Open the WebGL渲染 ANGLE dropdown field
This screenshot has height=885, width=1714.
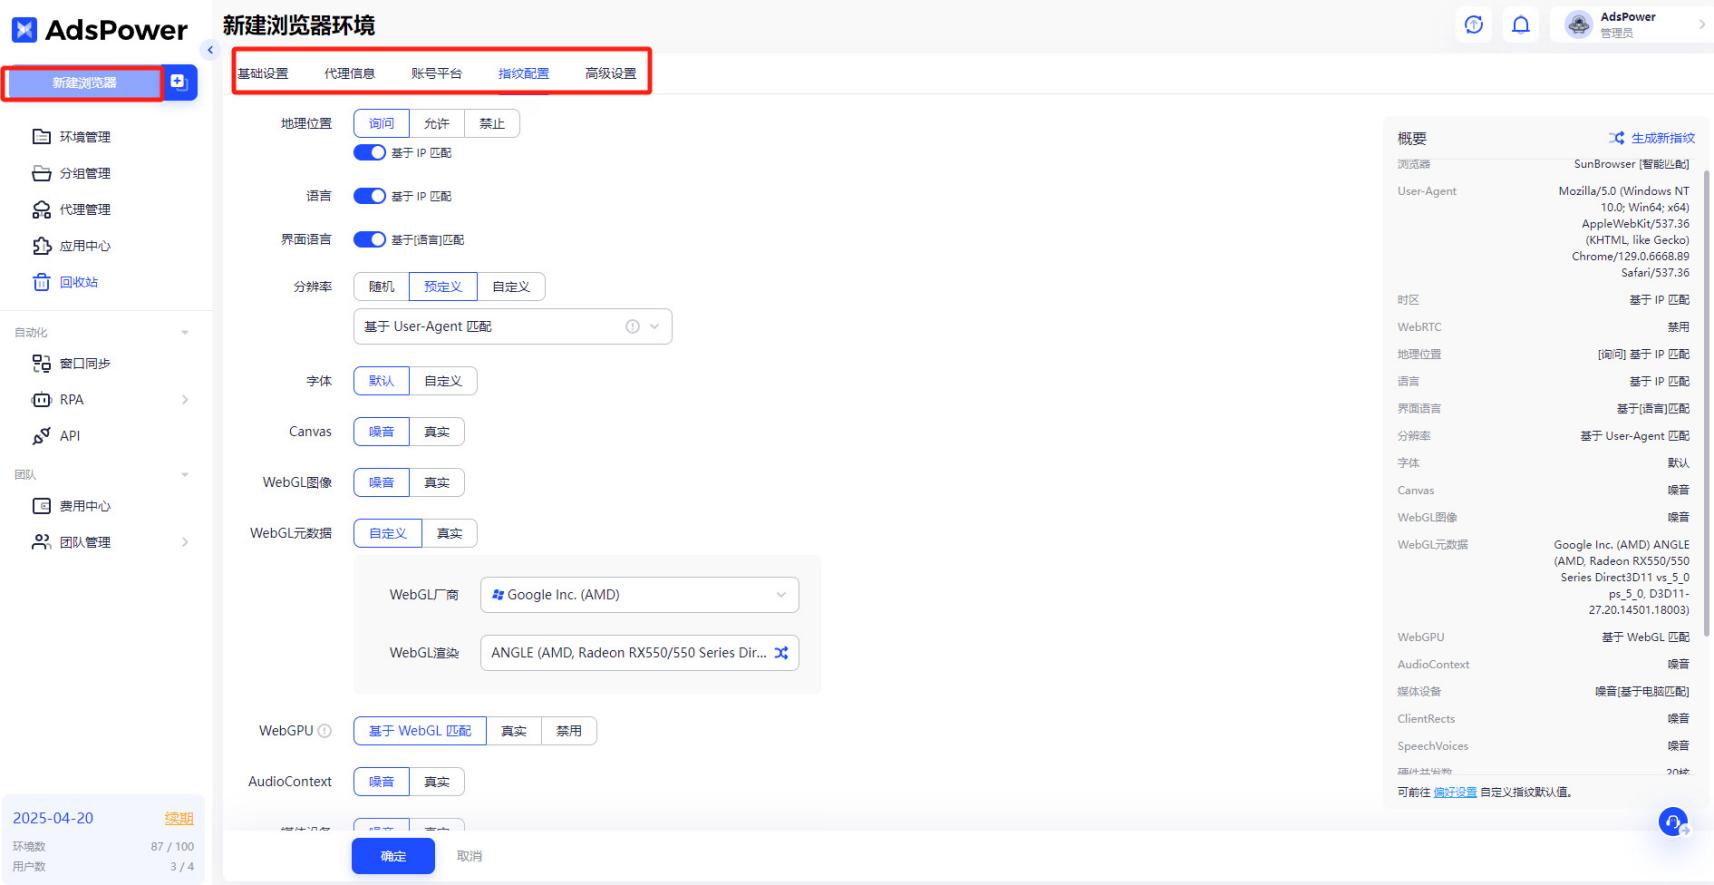coord(640,653)
